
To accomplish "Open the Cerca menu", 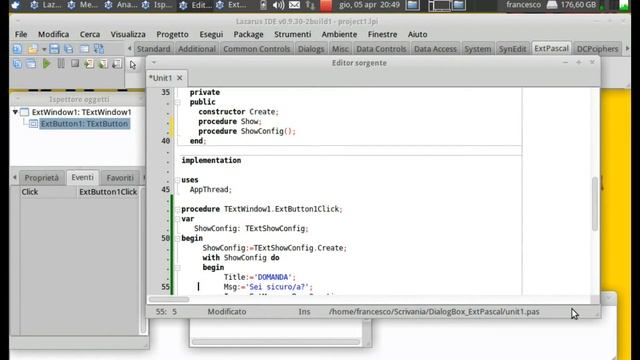I will [90, 34].
